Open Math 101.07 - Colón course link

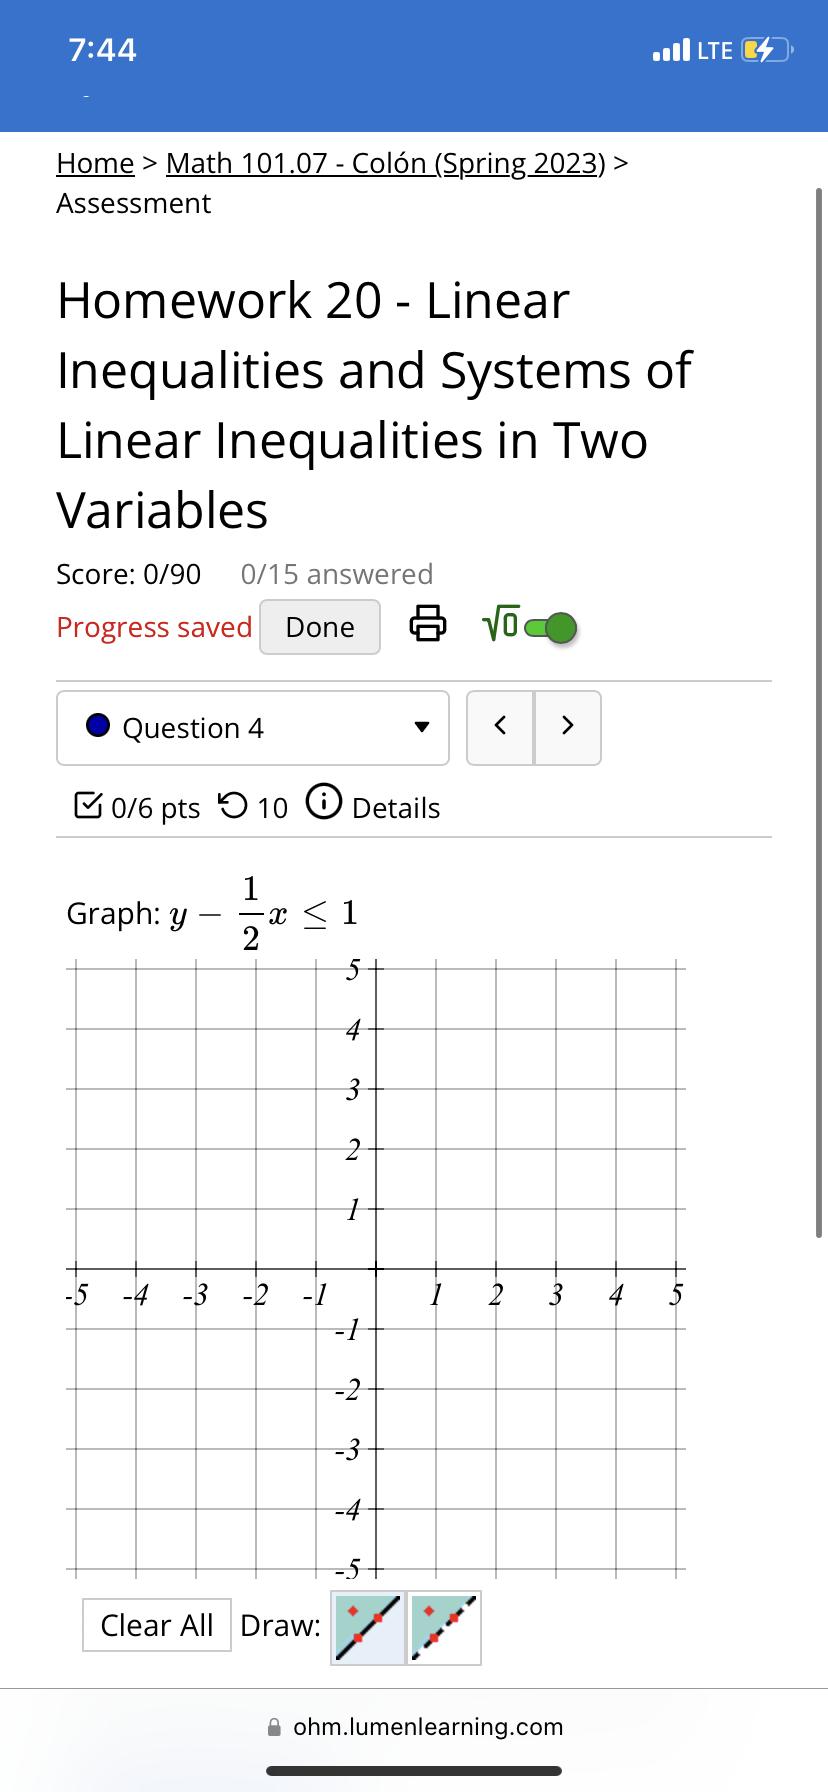(386, 163)
